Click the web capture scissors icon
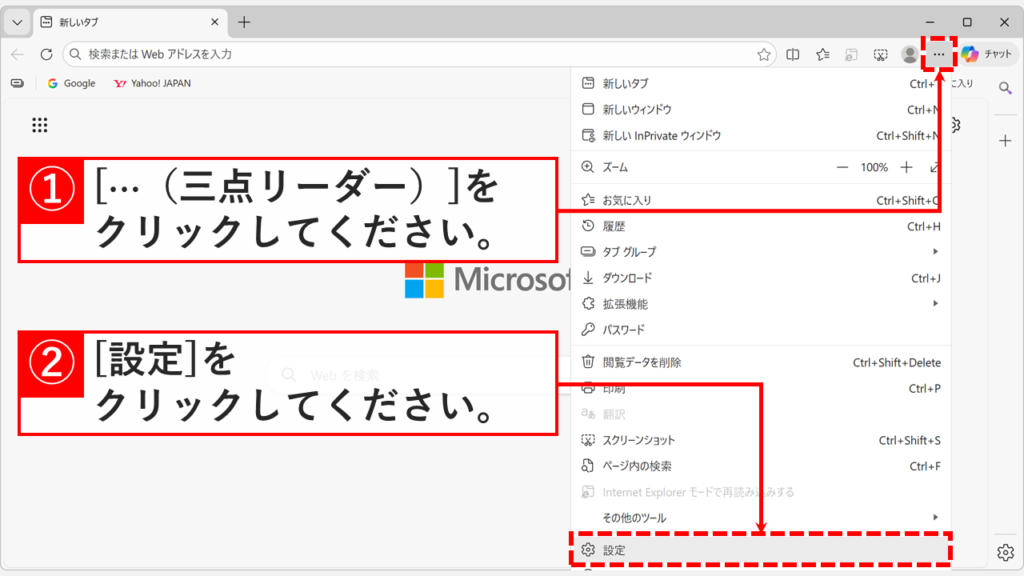Viewport: 1024px width, 576px height. point(881,54)
